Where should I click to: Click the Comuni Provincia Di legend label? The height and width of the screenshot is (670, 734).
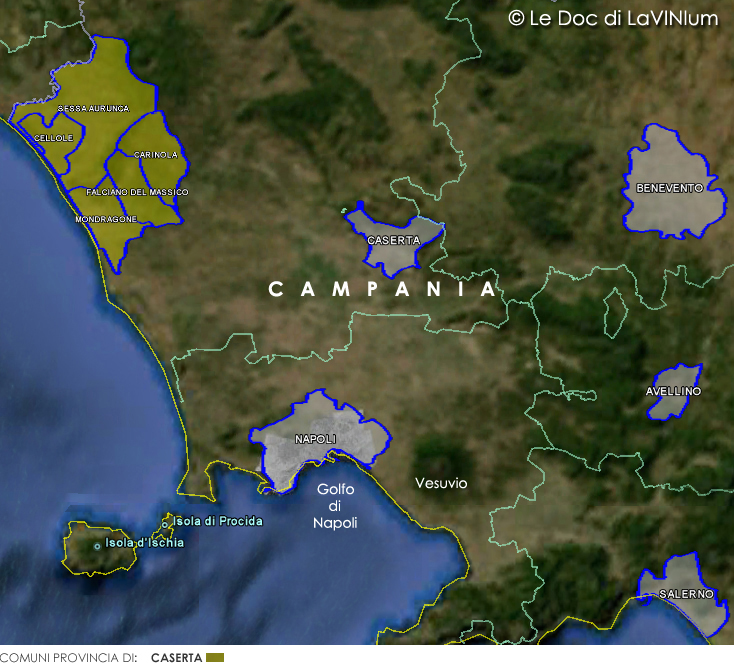click(68, 658)
